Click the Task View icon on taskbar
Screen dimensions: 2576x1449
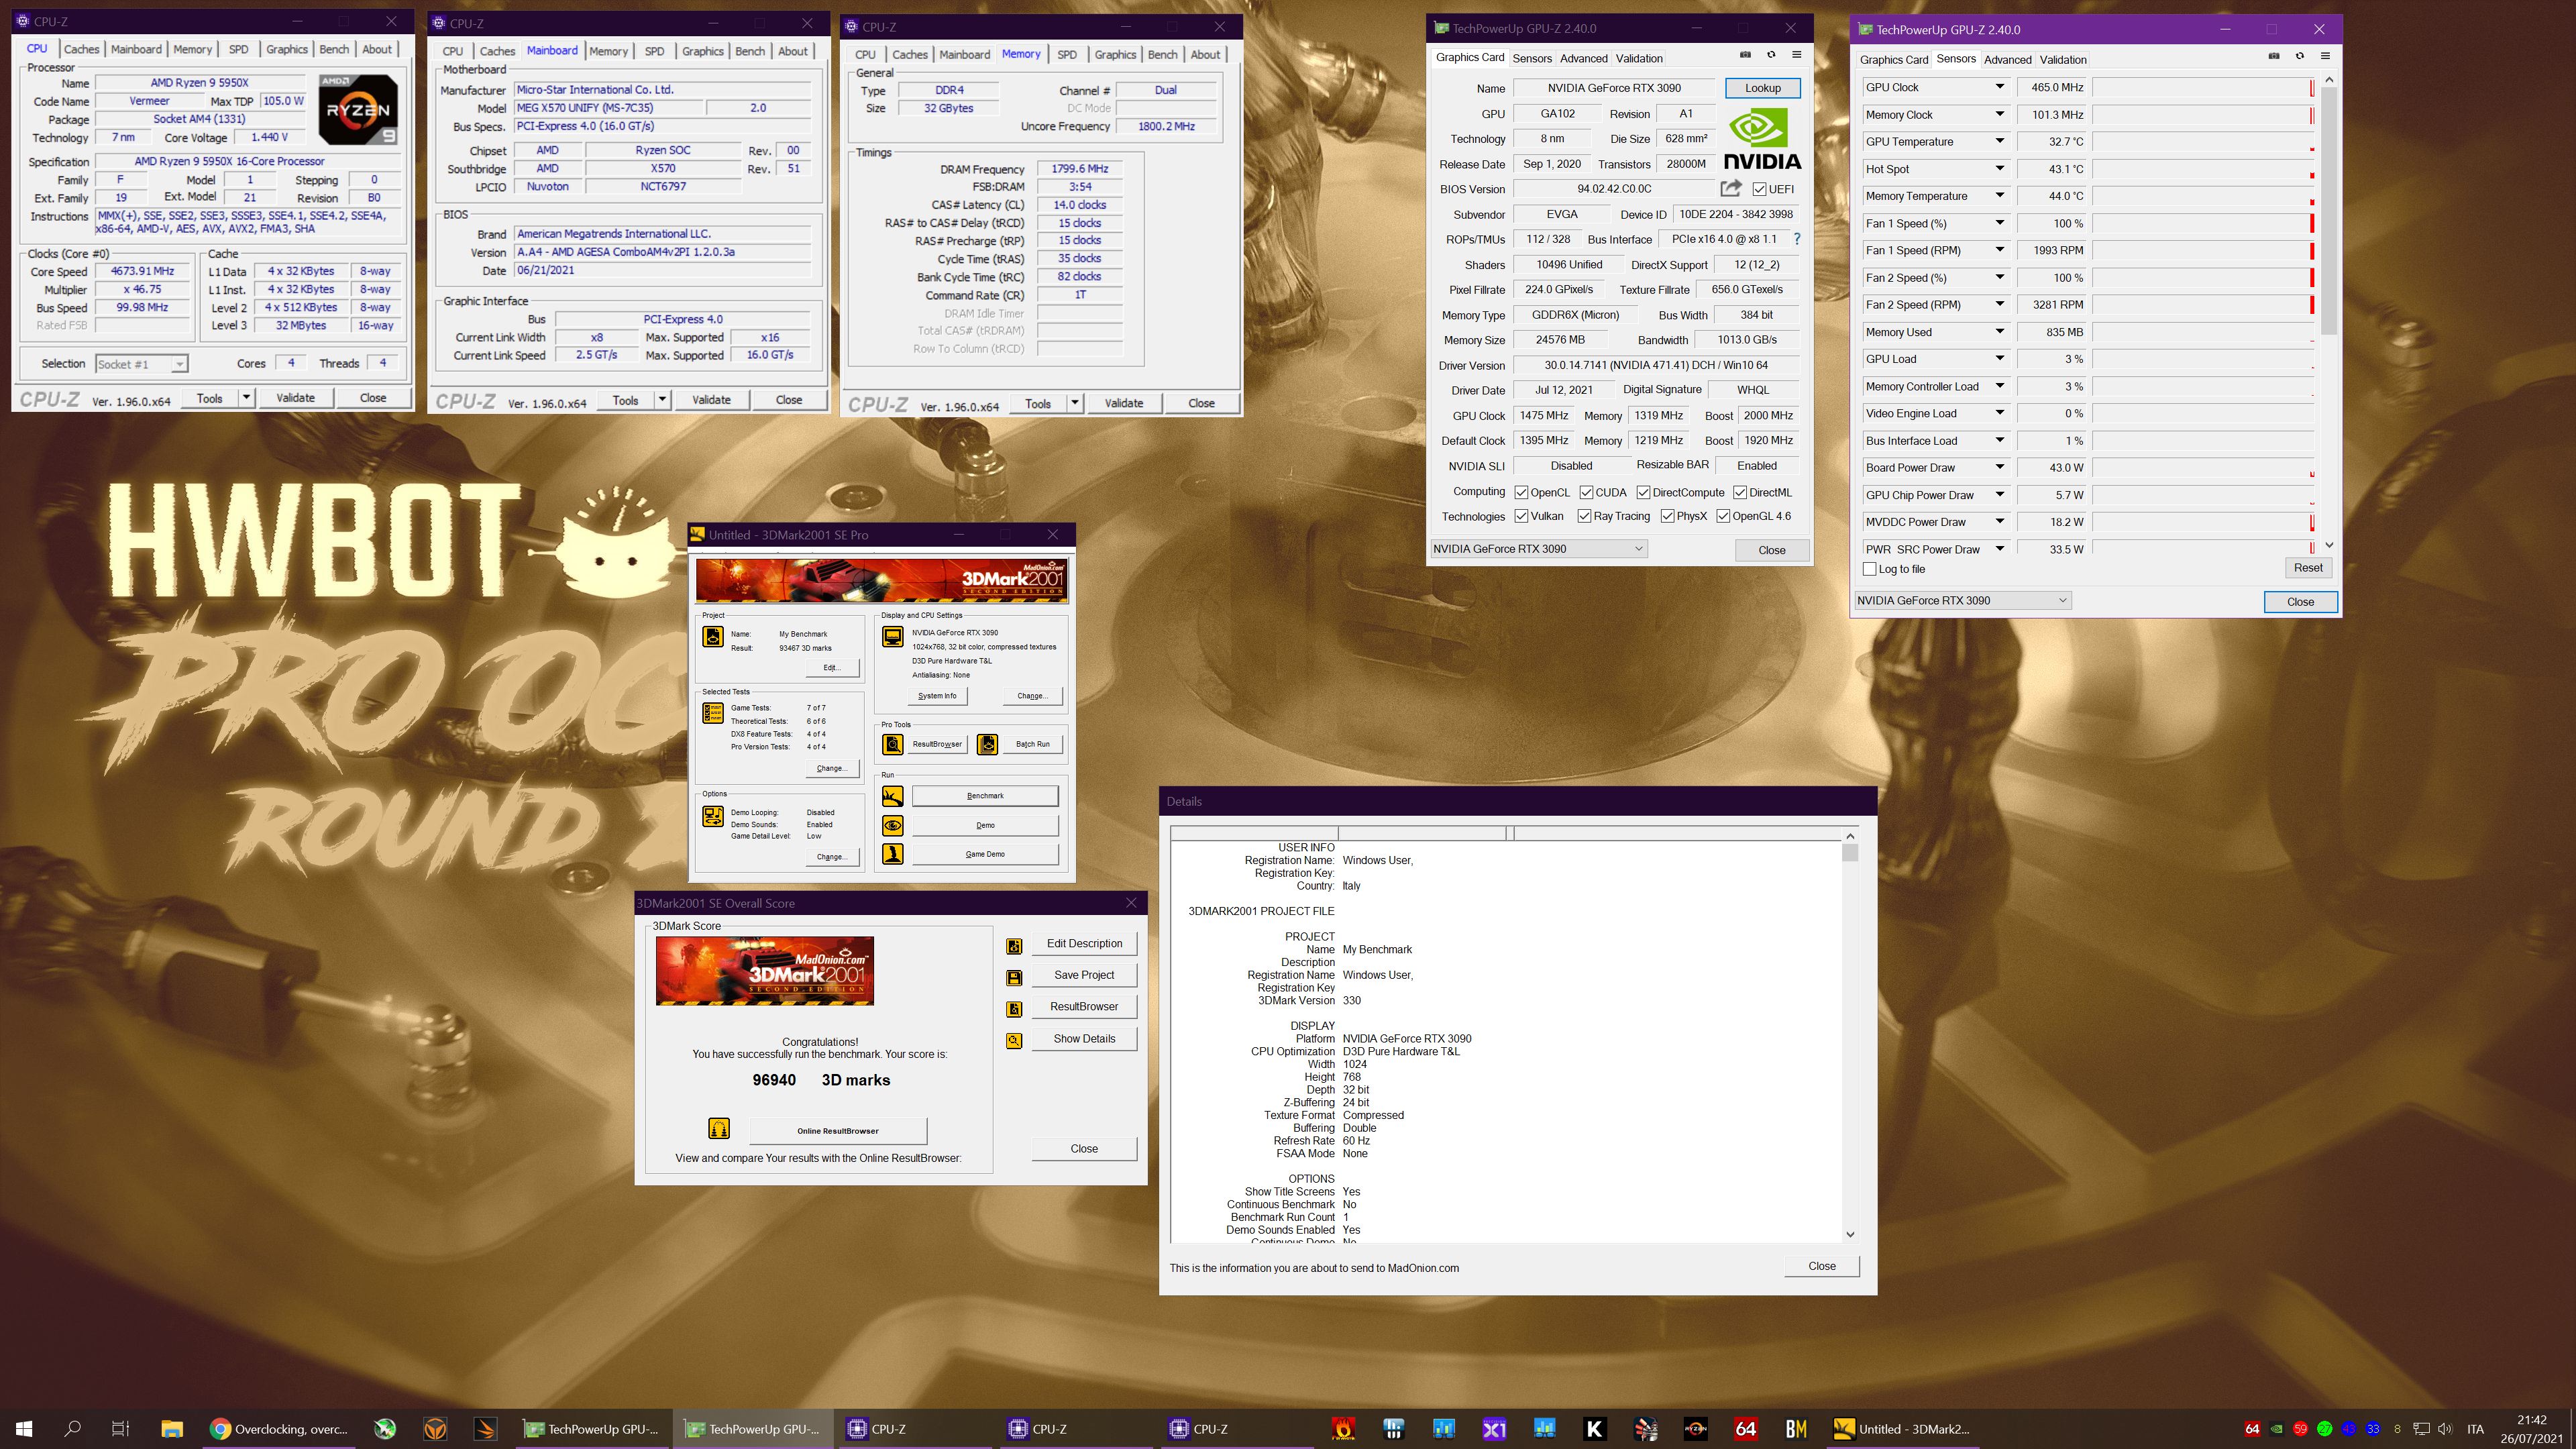click(x=120, y=1429)
